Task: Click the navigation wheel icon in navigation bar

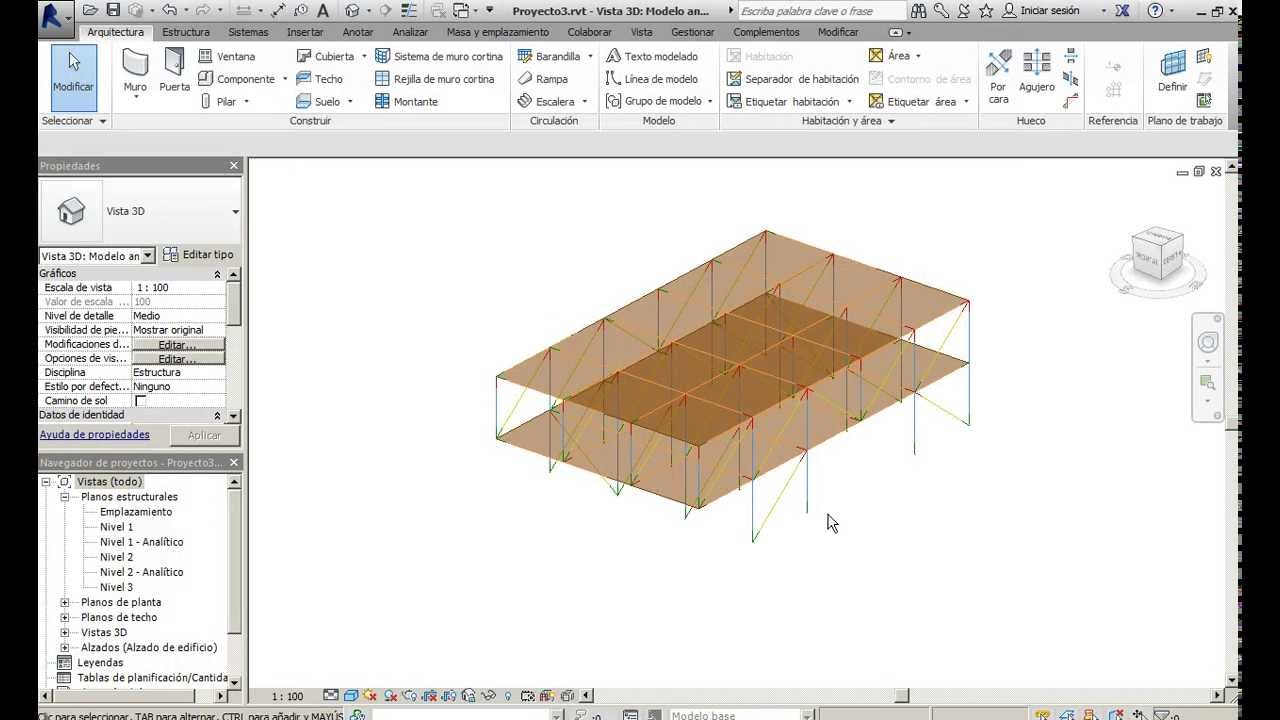Action: 1208,342
